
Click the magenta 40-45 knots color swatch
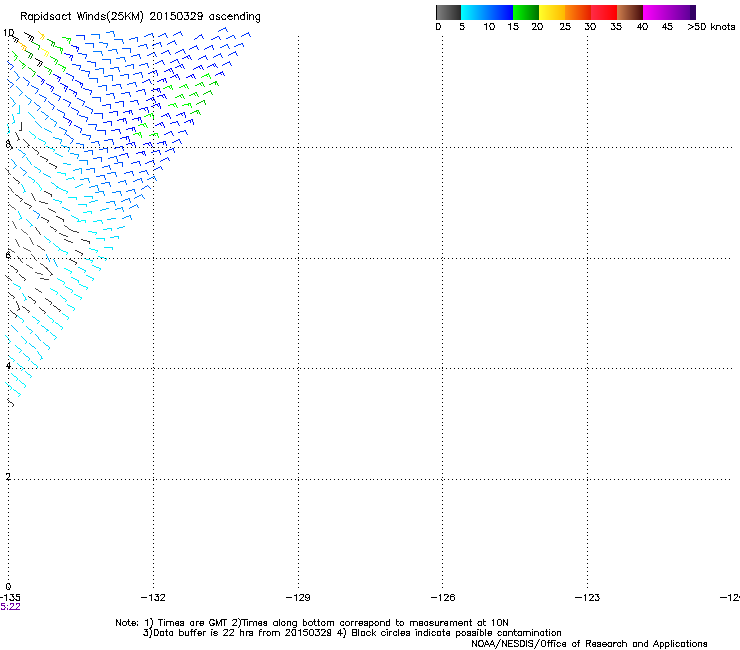click(656, 12)
